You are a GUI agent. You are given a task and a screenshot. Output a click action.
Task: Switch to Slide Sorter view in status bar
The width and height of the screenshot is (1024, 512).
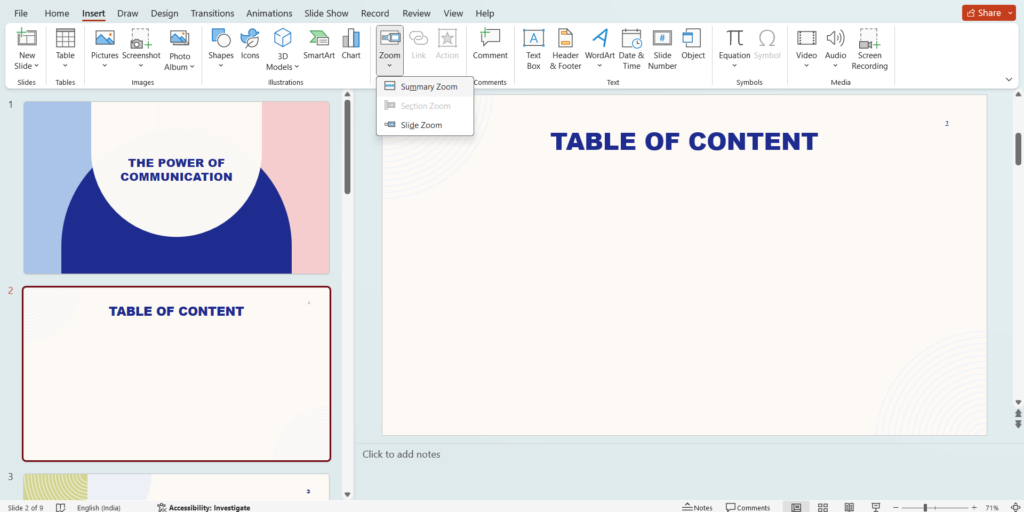click(822, 507)
